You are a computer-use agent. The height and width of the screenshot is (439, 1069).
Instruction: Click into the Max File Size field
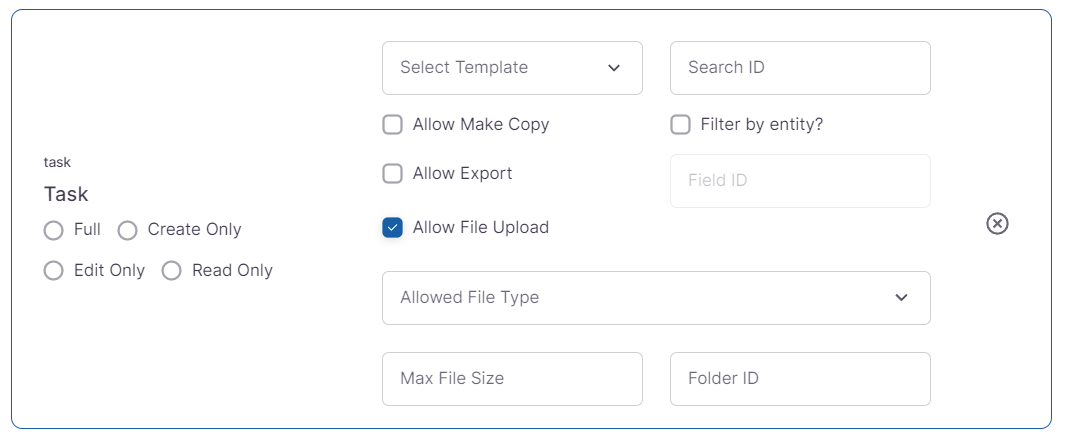512,379
